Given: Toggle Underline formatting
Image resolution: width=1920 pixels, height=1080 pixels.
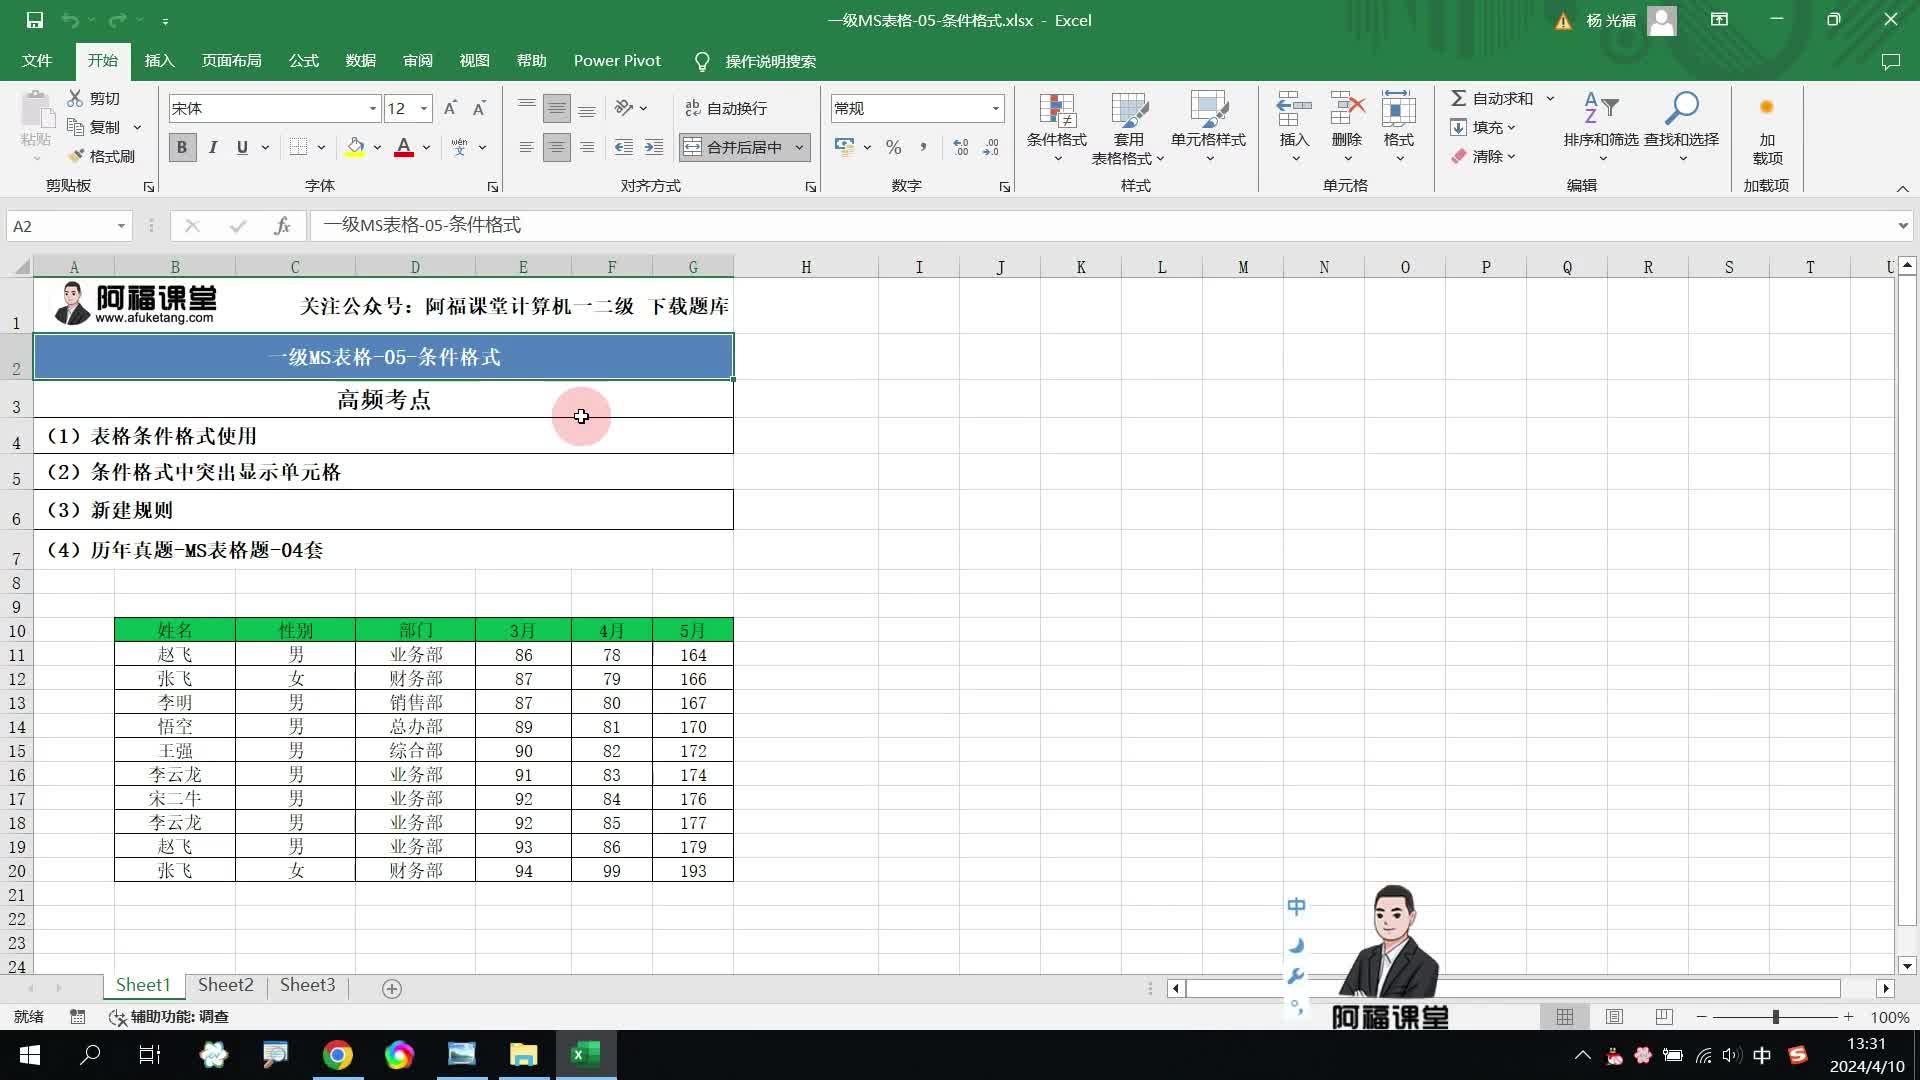Looking at the screenshot, I should pyautogui.click(x=242, y=147).
